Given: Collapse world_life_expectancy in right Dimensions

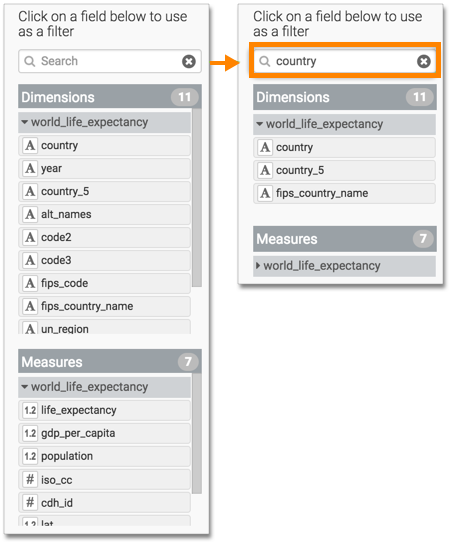Looking at the screenshot, I should coord(259,124).
